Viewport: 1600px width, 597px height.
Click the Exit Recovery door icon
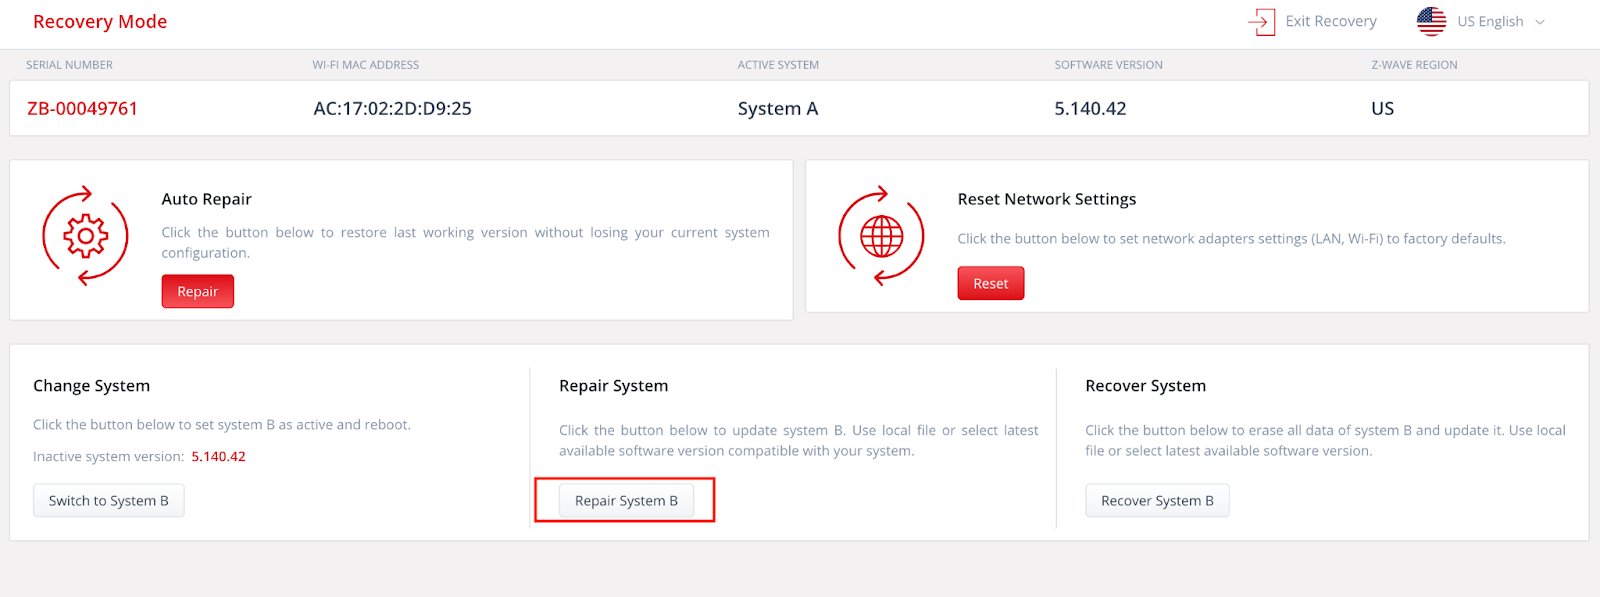[1262, 21]
